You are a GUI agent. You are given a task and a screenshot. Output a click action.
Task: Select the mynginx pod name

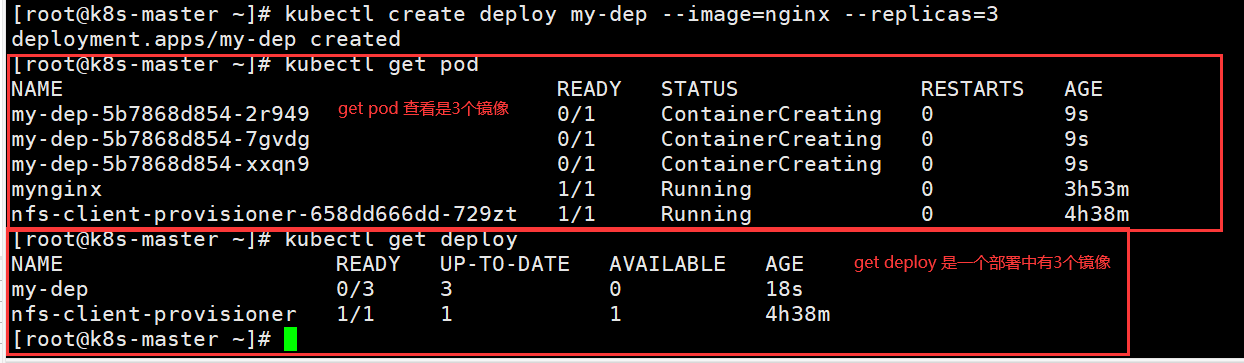(56, 189)
